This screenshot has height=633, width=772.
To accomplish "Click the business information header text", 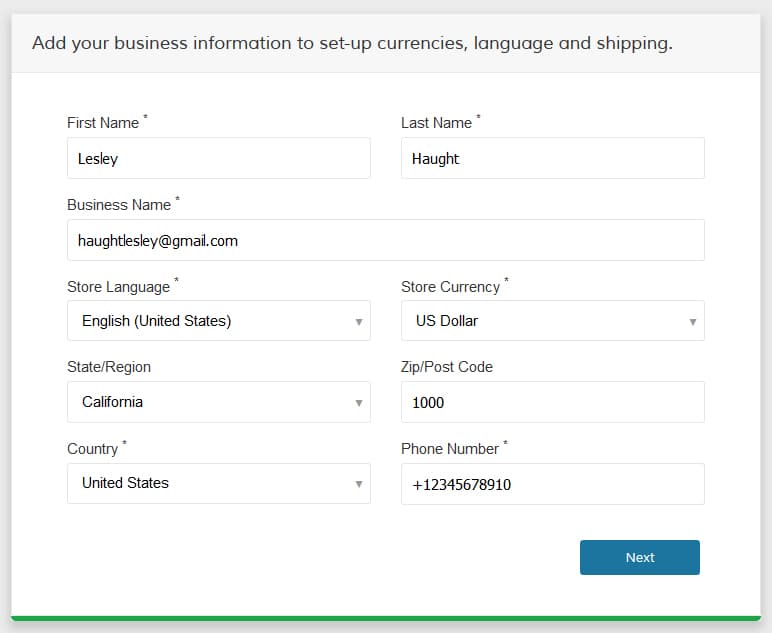I will coord(353,43).
